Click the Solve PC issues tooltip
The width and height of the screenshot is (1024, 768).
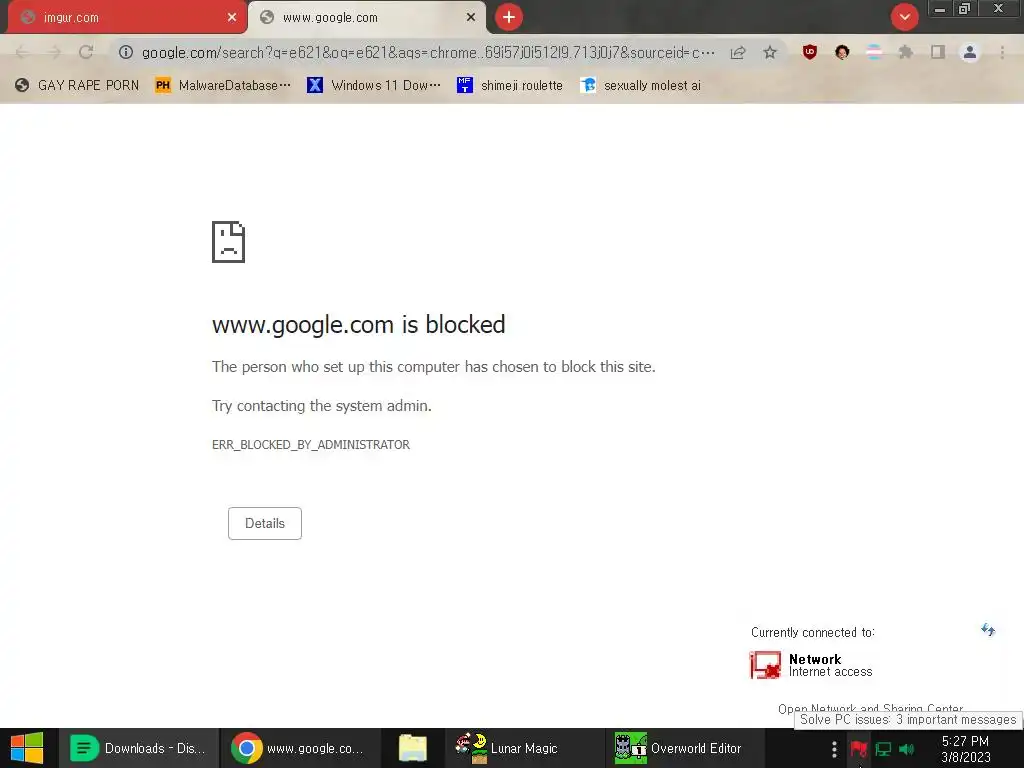click(x=908, y=720)
